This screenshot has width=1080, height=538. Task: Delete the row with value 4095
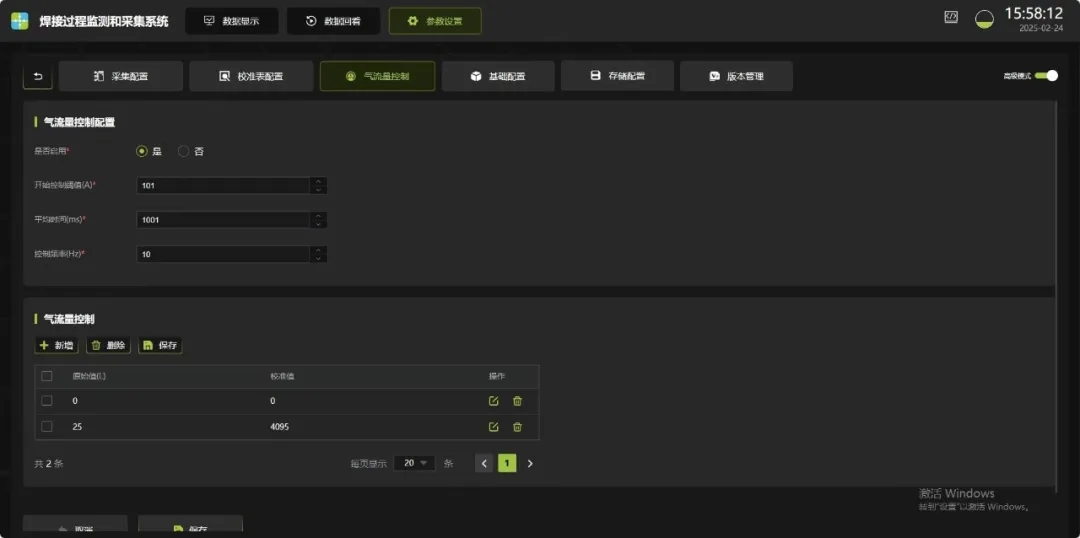517,427
